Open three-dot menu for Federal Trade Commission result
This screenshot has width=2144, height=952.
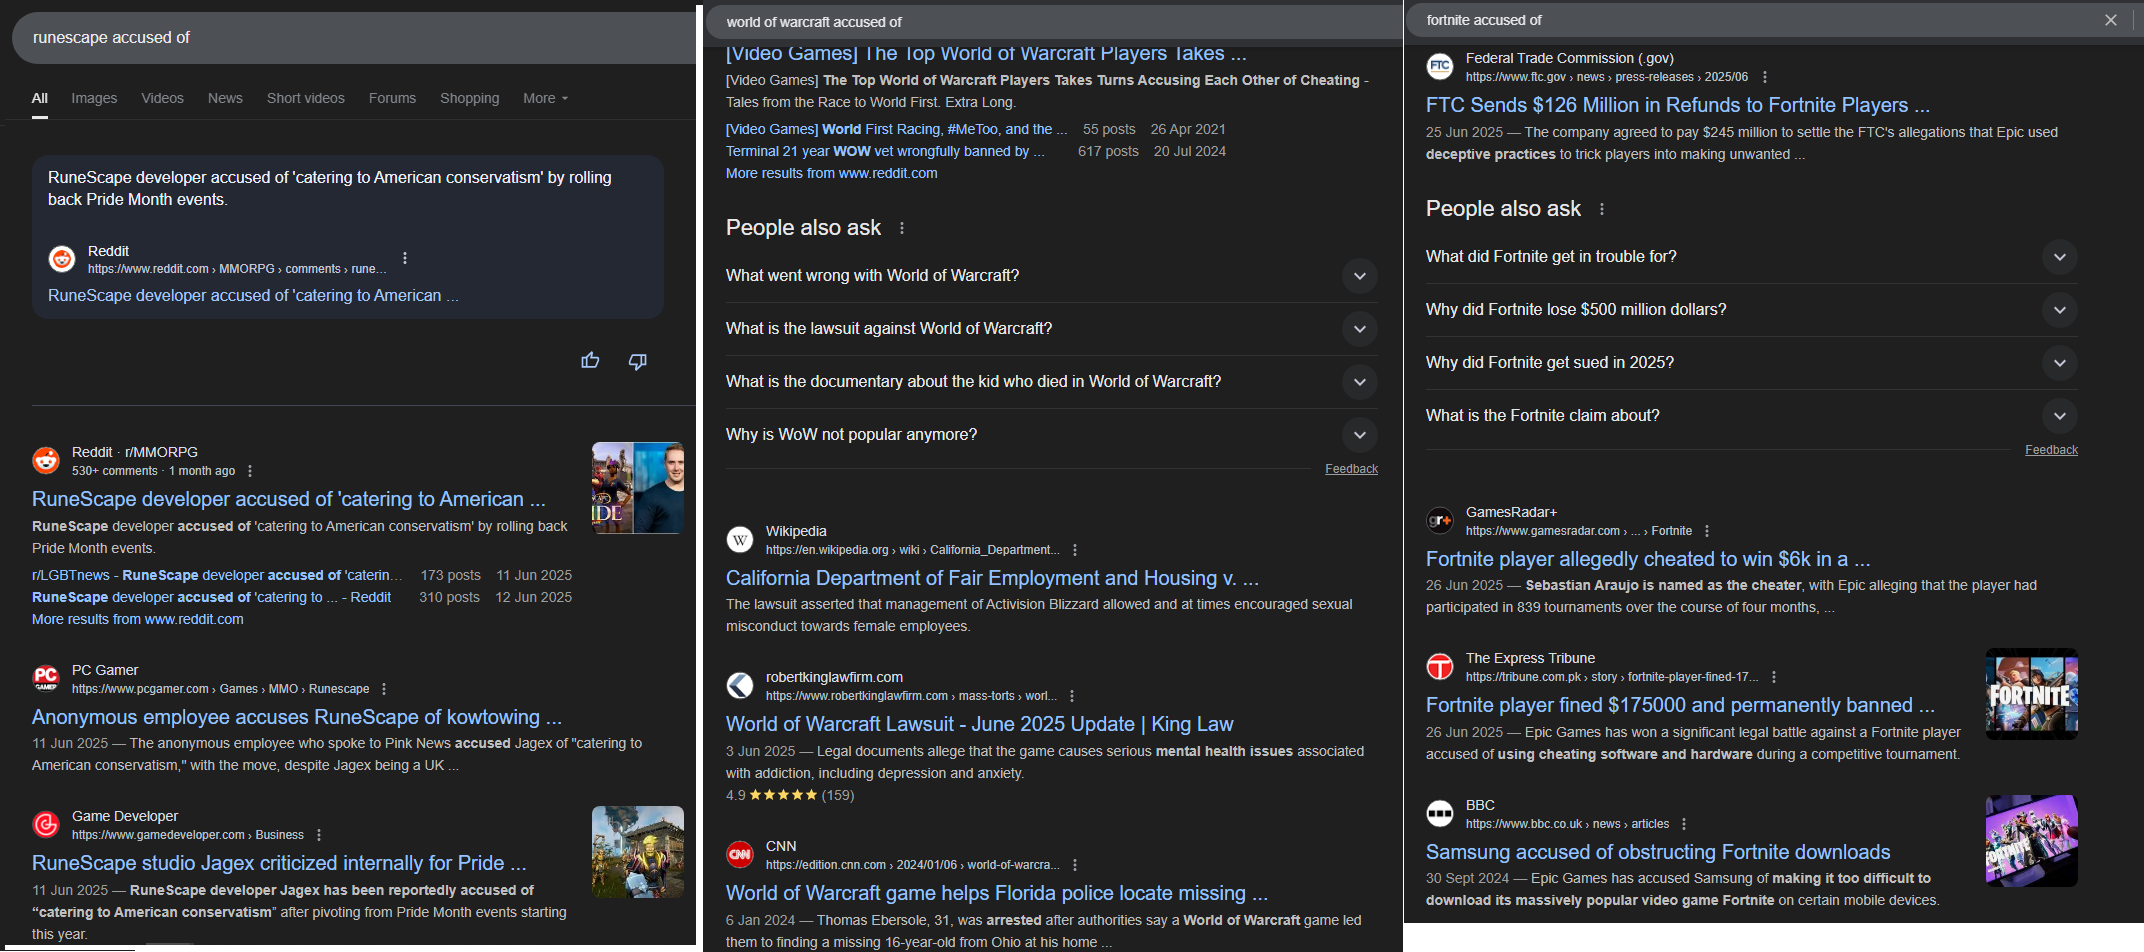pyautogui.click(x=1765, y=77)
